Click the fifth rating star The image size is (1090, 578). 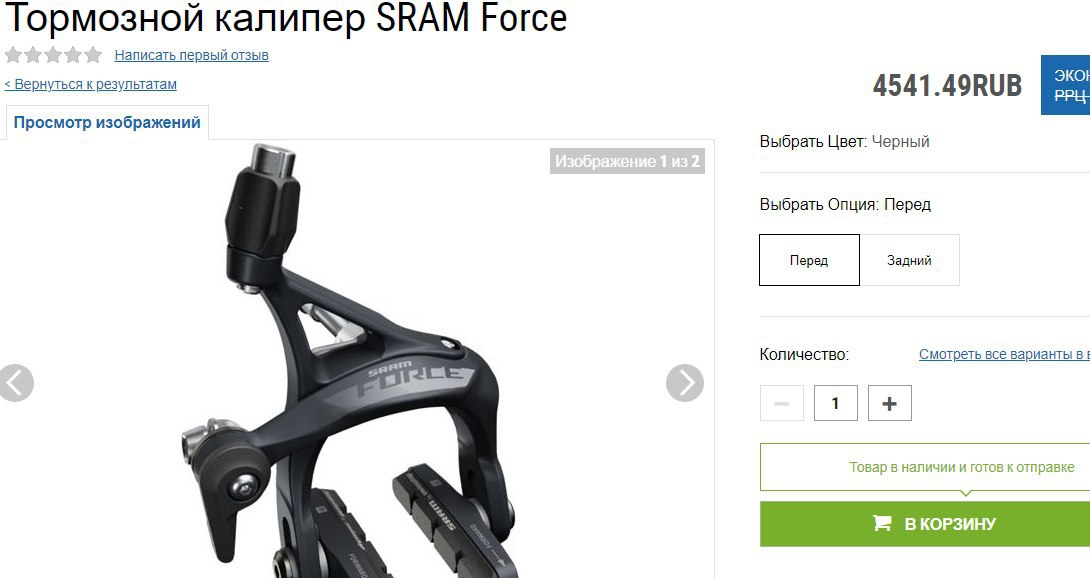click(92, 55)
